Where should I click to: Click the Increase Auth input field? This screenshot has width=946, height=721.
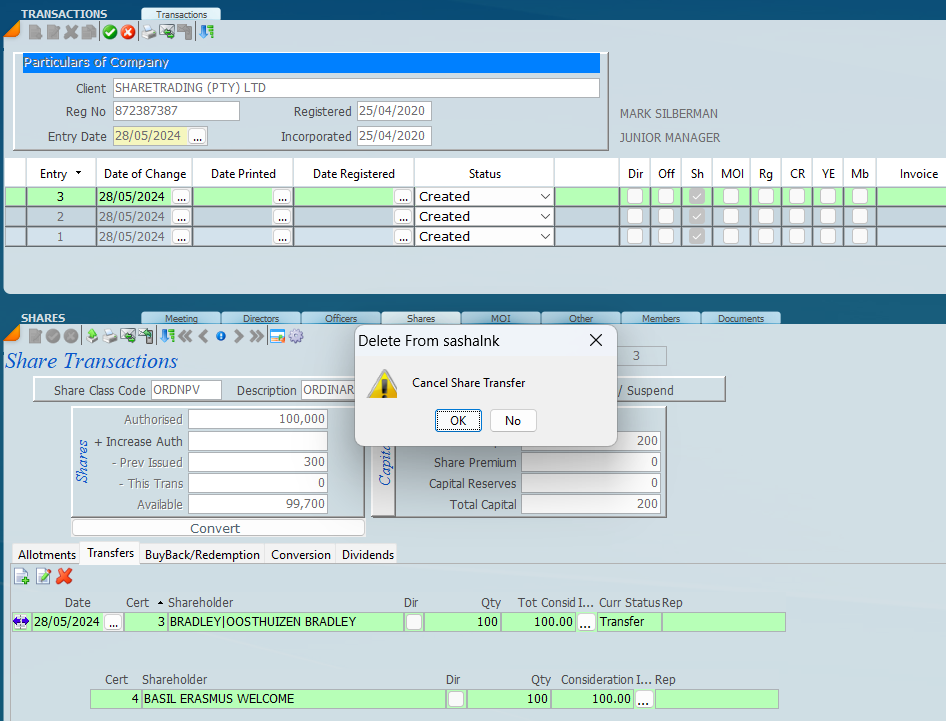pos(258,441)
